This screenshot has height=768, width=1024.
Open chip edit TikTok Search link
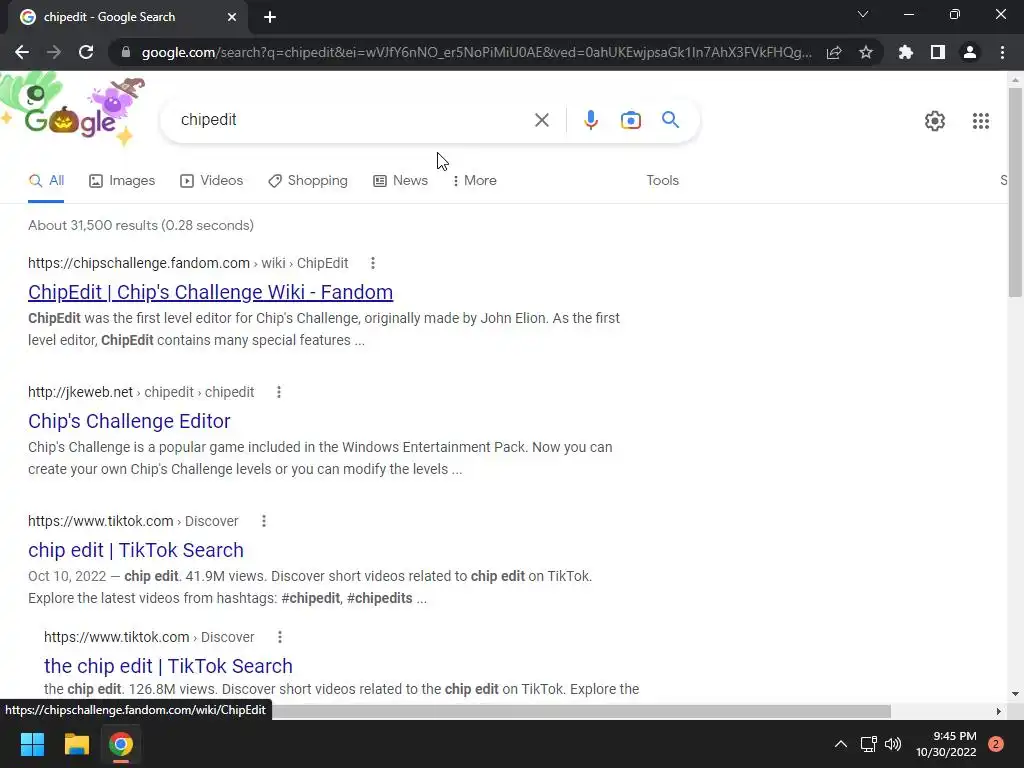click(x=136, y=551)
